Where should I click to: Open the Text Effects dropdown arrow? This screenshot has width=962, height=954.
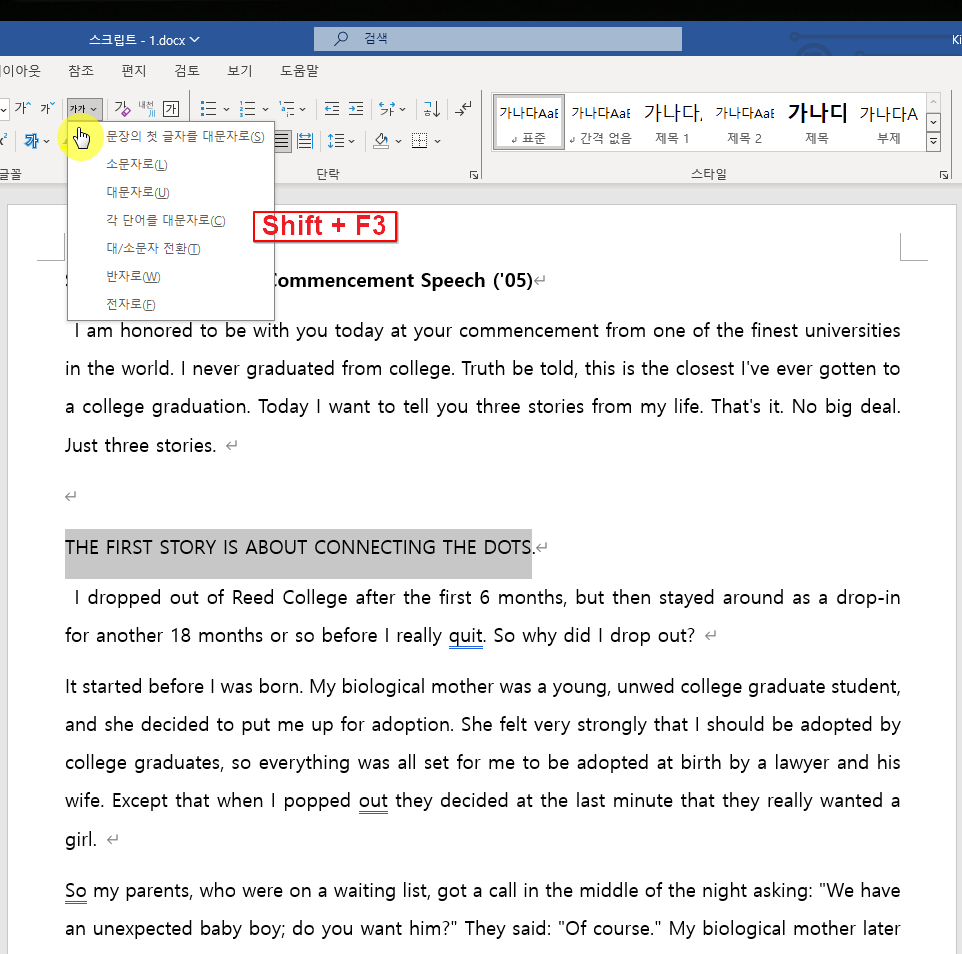coord(47,141)
